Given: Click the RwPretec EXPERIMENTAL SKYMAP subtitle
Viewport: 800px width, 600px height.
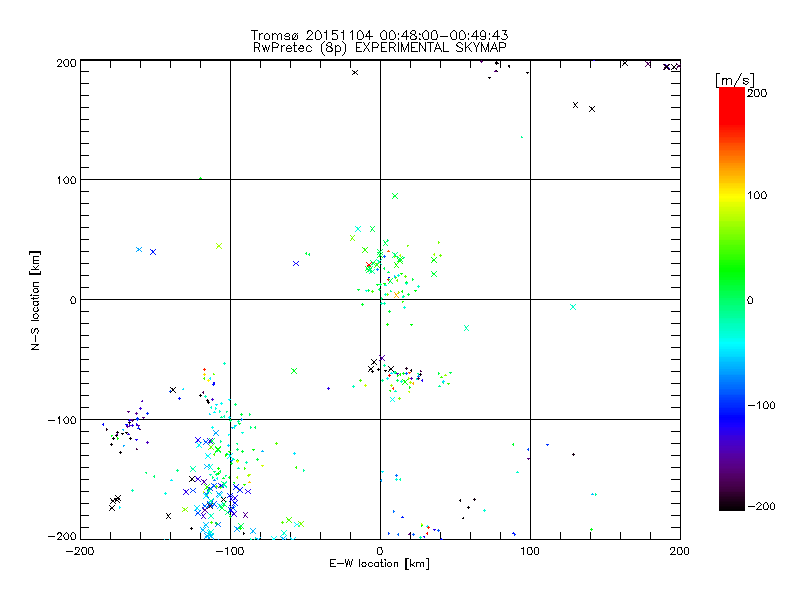Looking at the screenshot, I should point(380,47).
